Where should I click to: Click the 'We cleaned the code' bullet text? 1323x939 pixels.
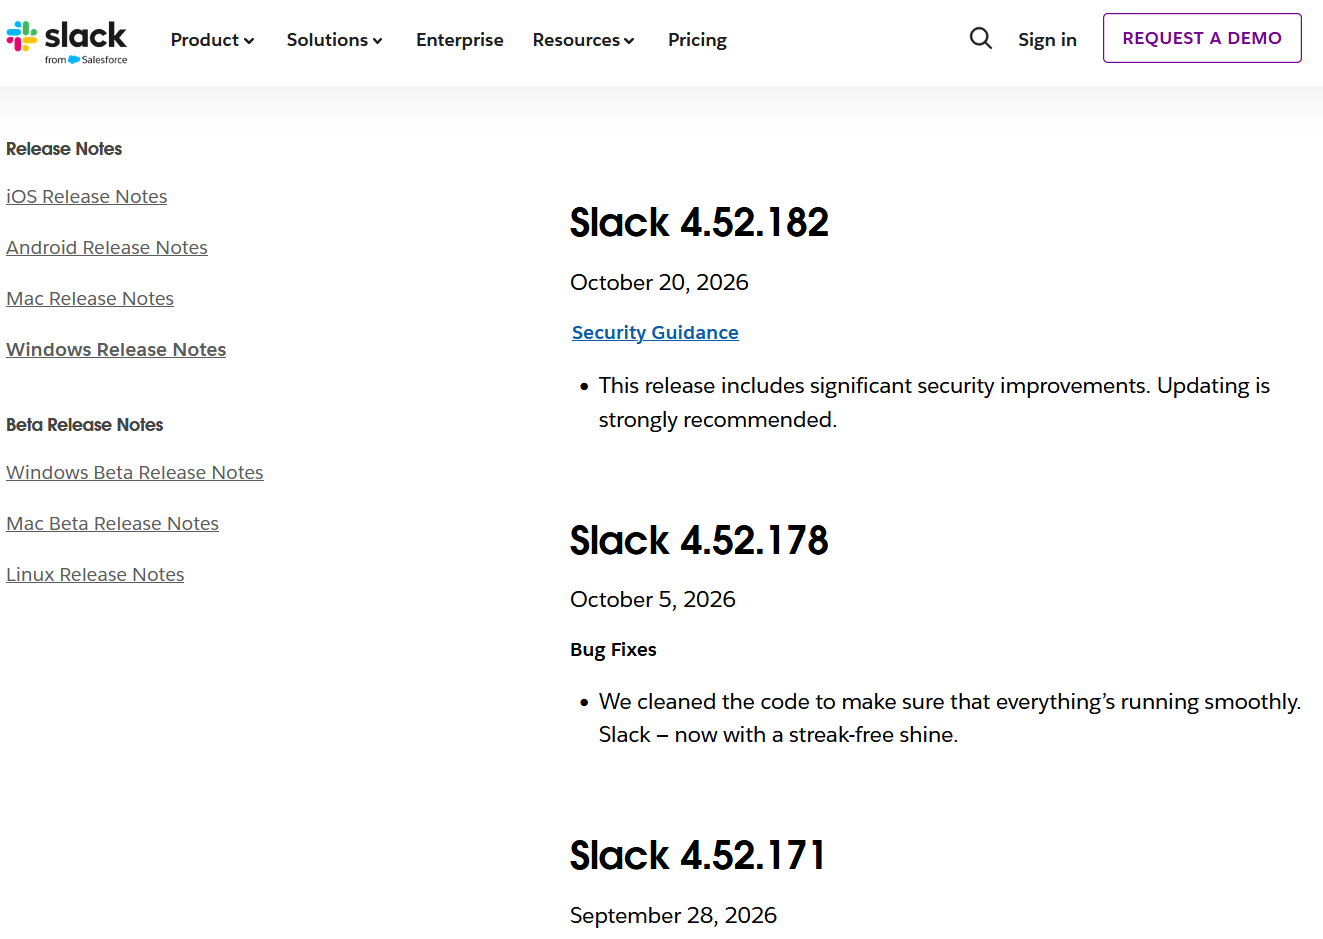[x=950, y=718]
